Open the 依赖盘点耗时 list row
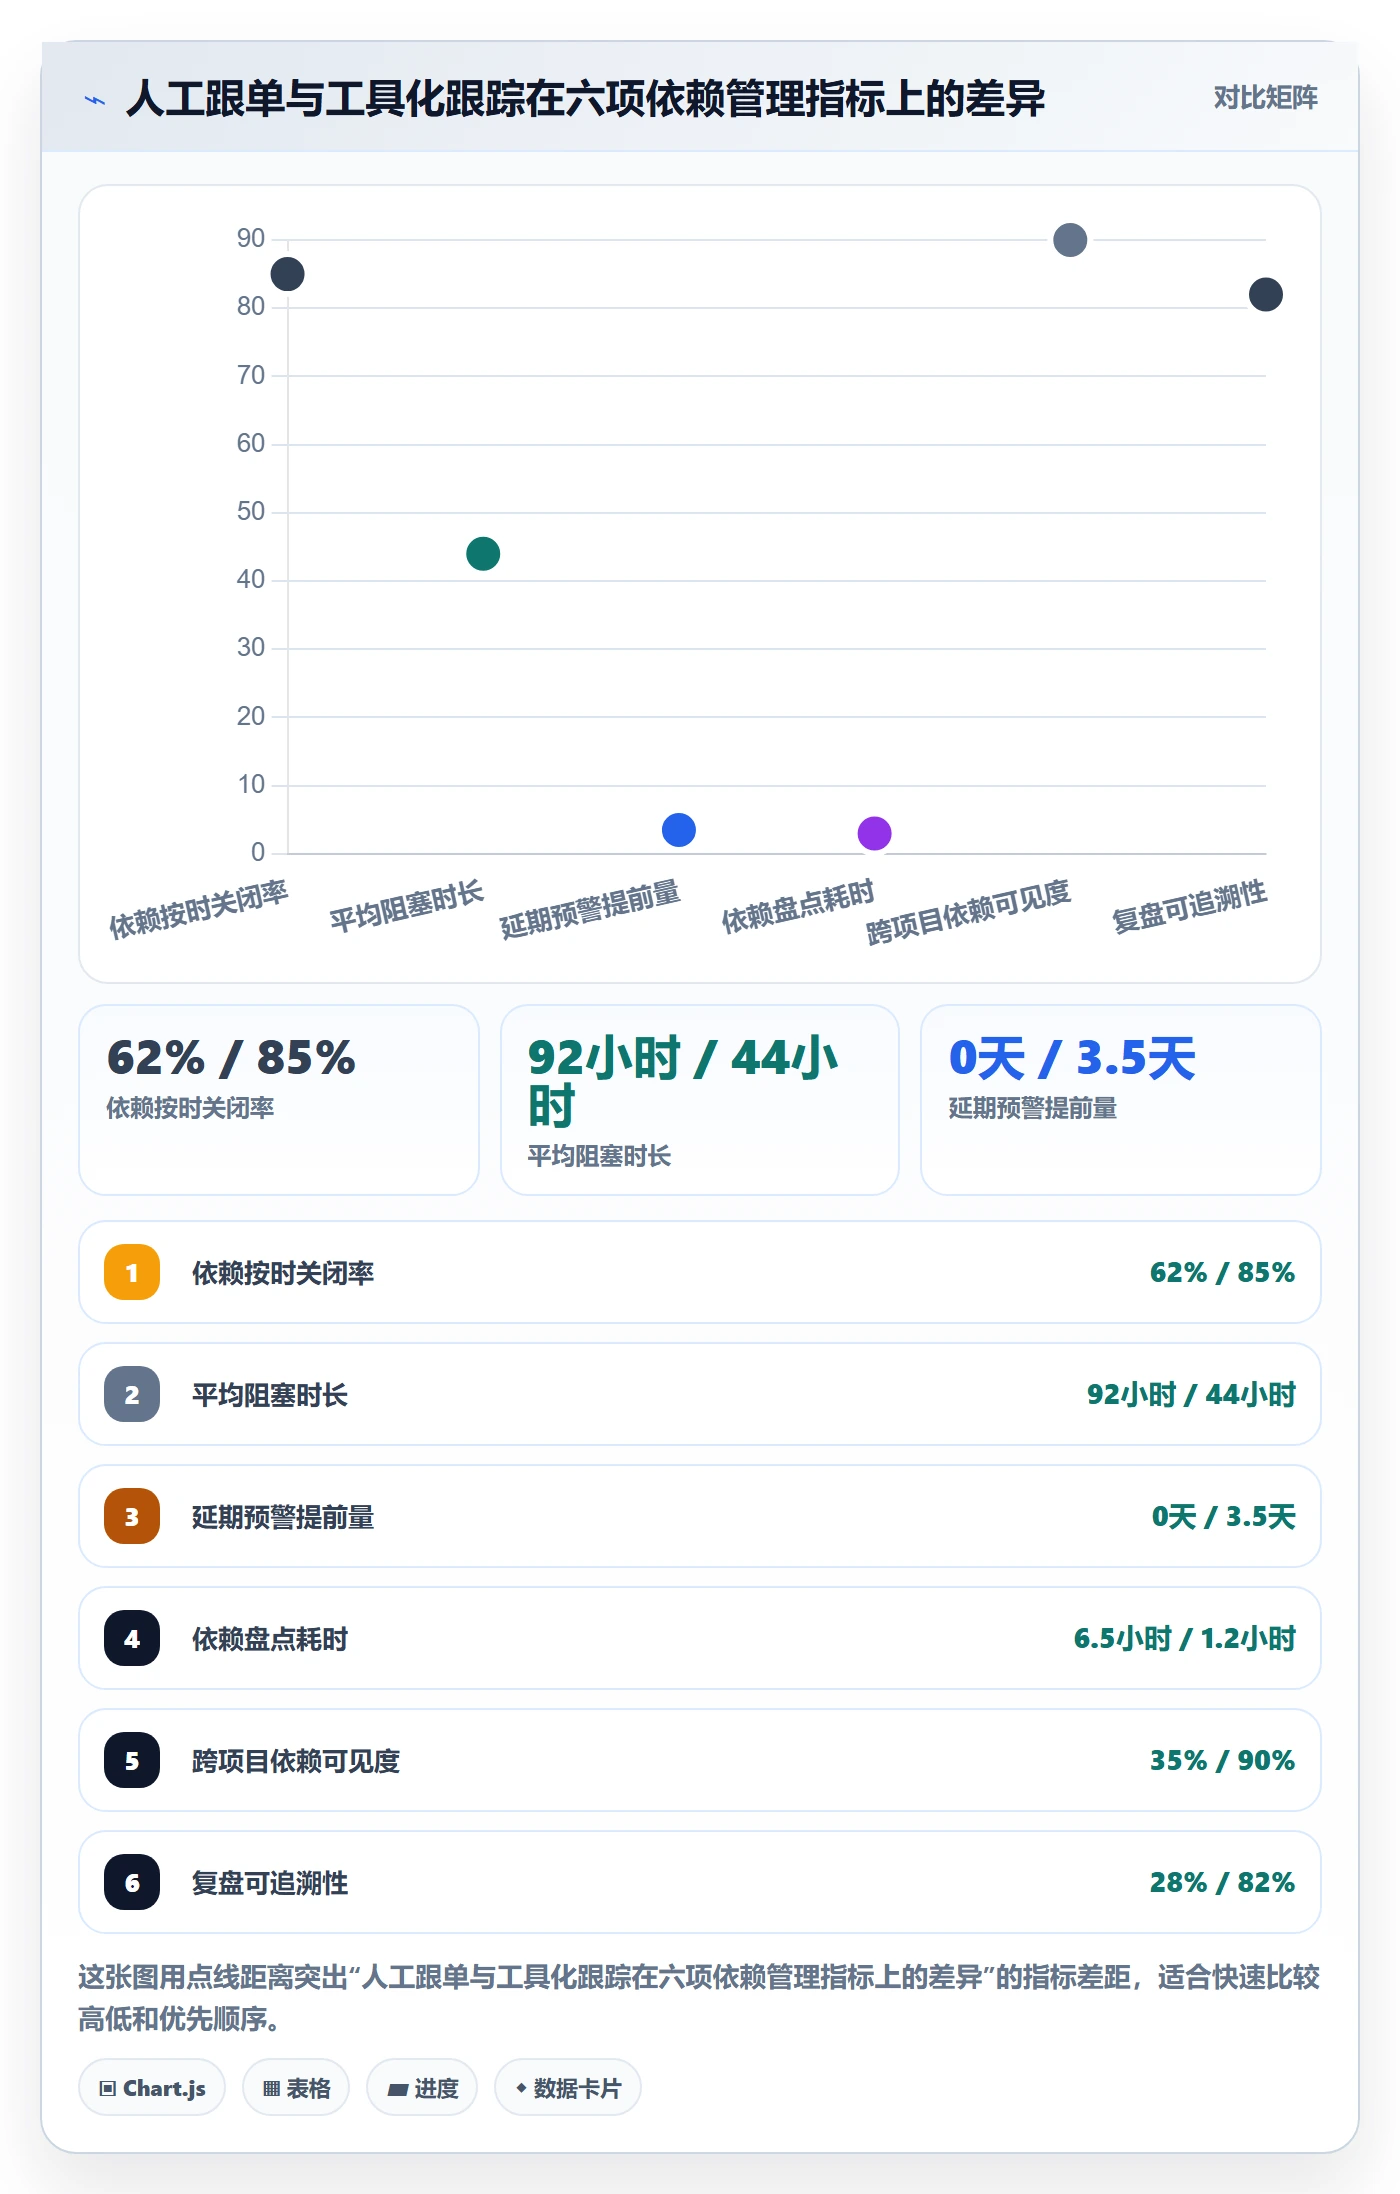This screenshot has width=1400, height=2194. point(700,1638)
